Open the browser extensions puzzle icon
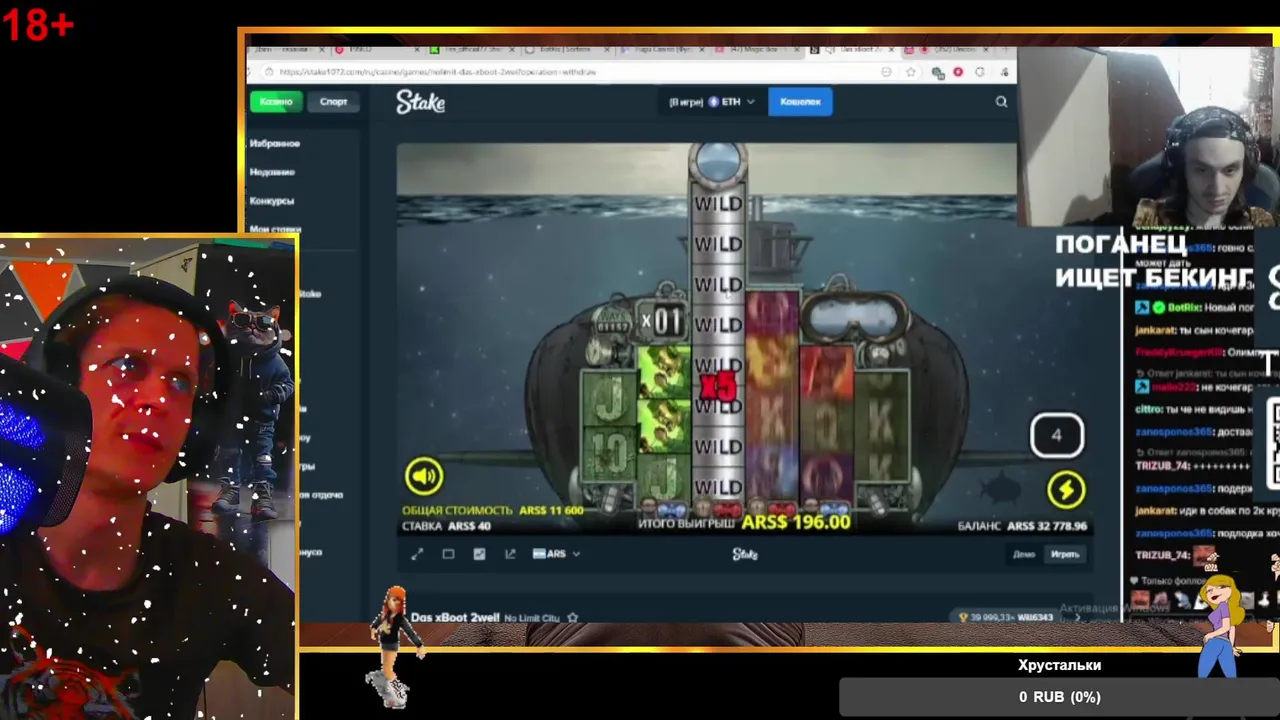This screenshot has width=1280, height=720. click(979, 72)
